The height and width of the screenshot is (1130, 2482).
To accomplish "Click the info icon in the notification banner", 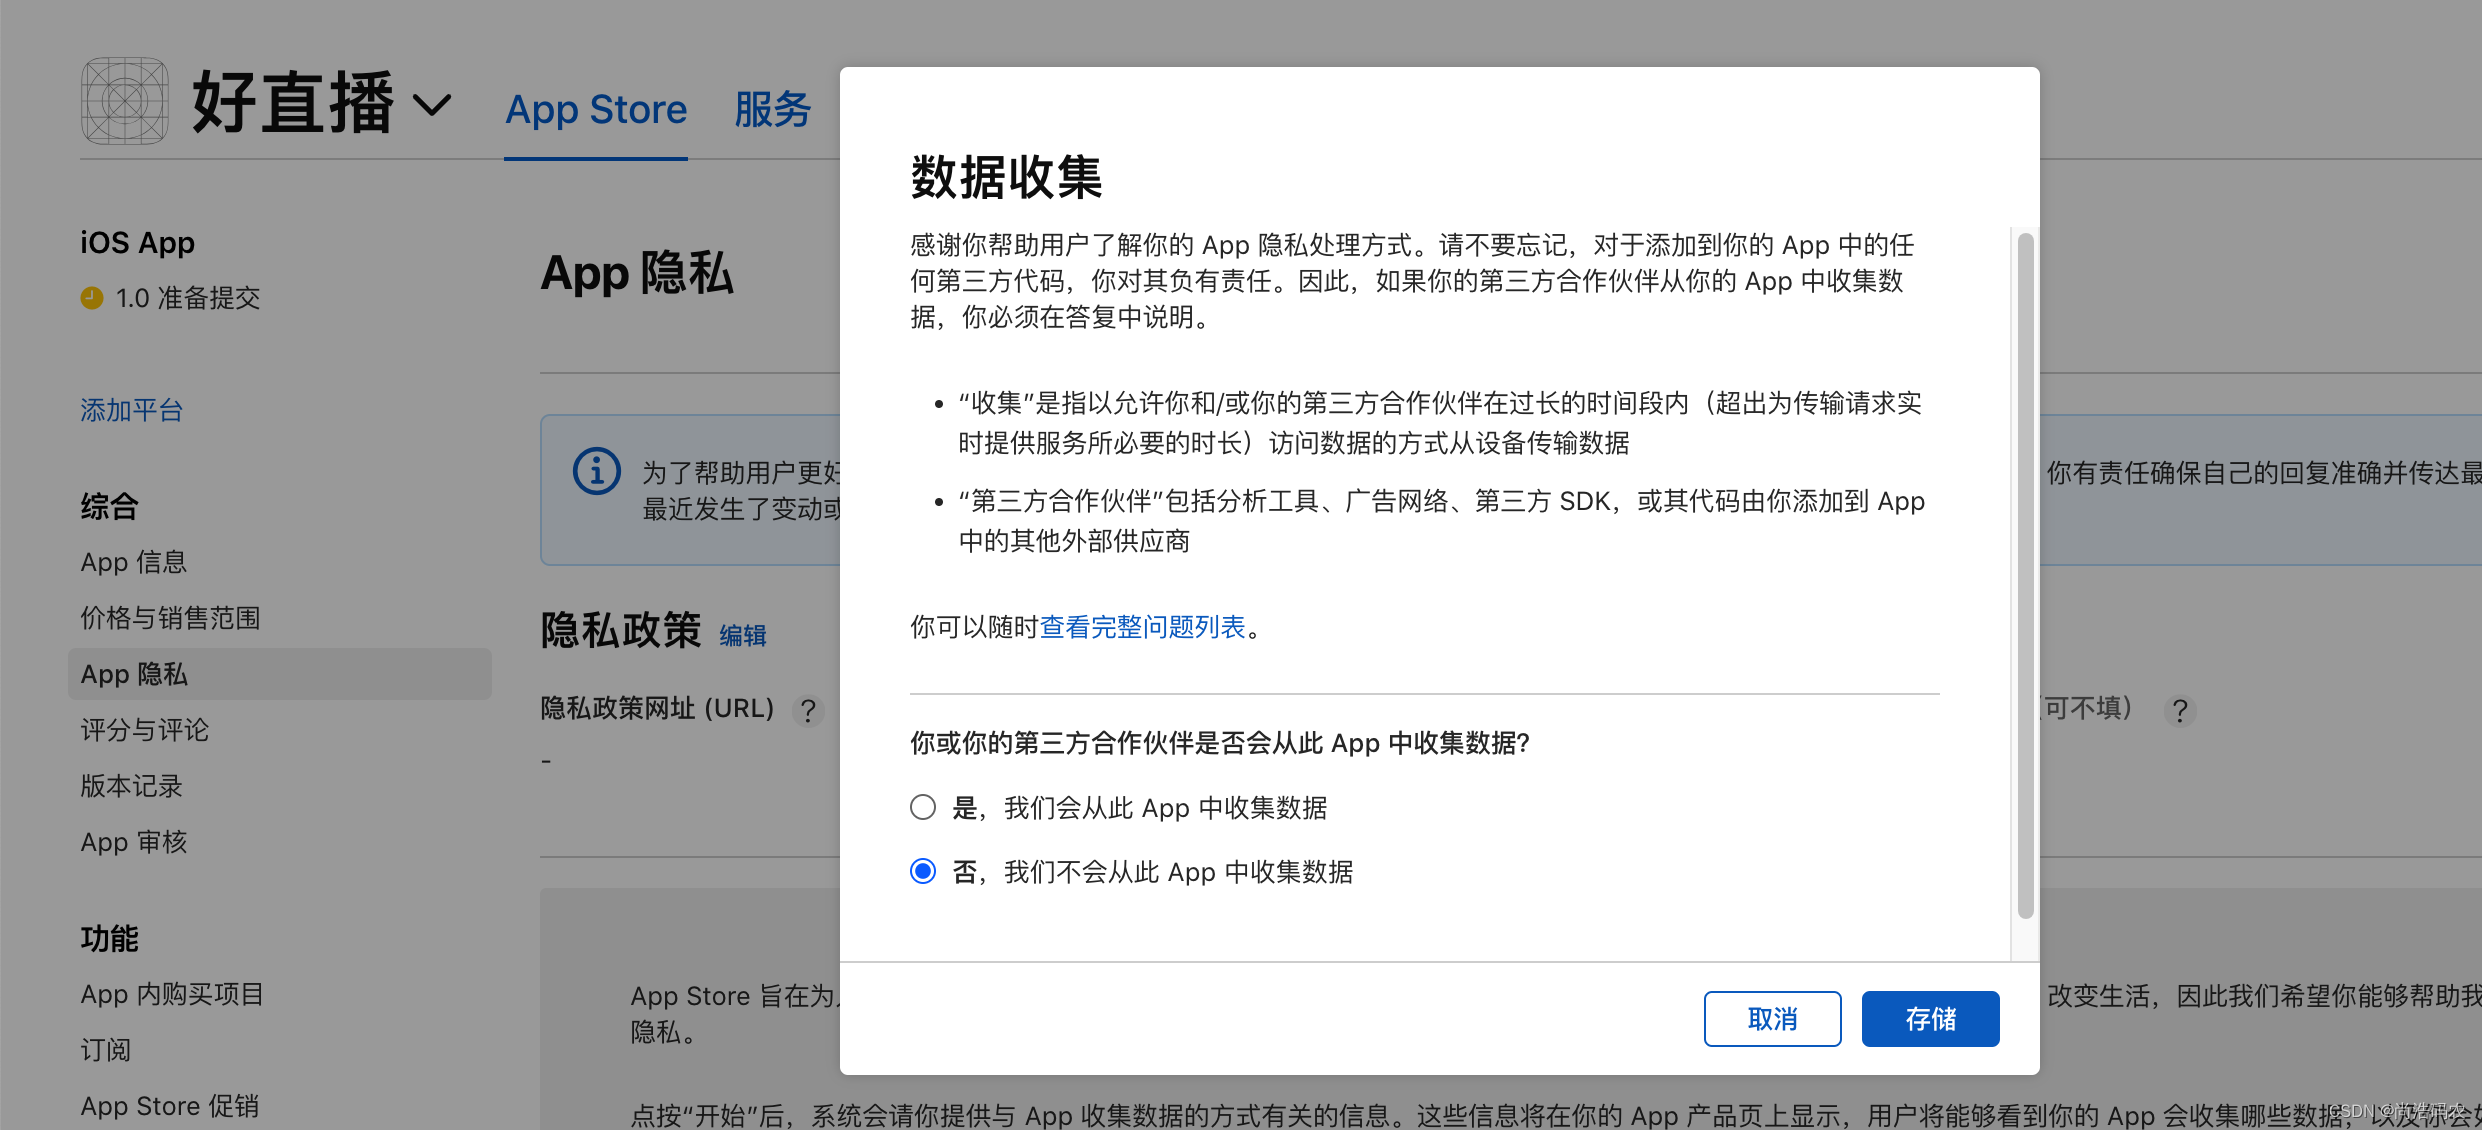I will (x=596, y=471).
